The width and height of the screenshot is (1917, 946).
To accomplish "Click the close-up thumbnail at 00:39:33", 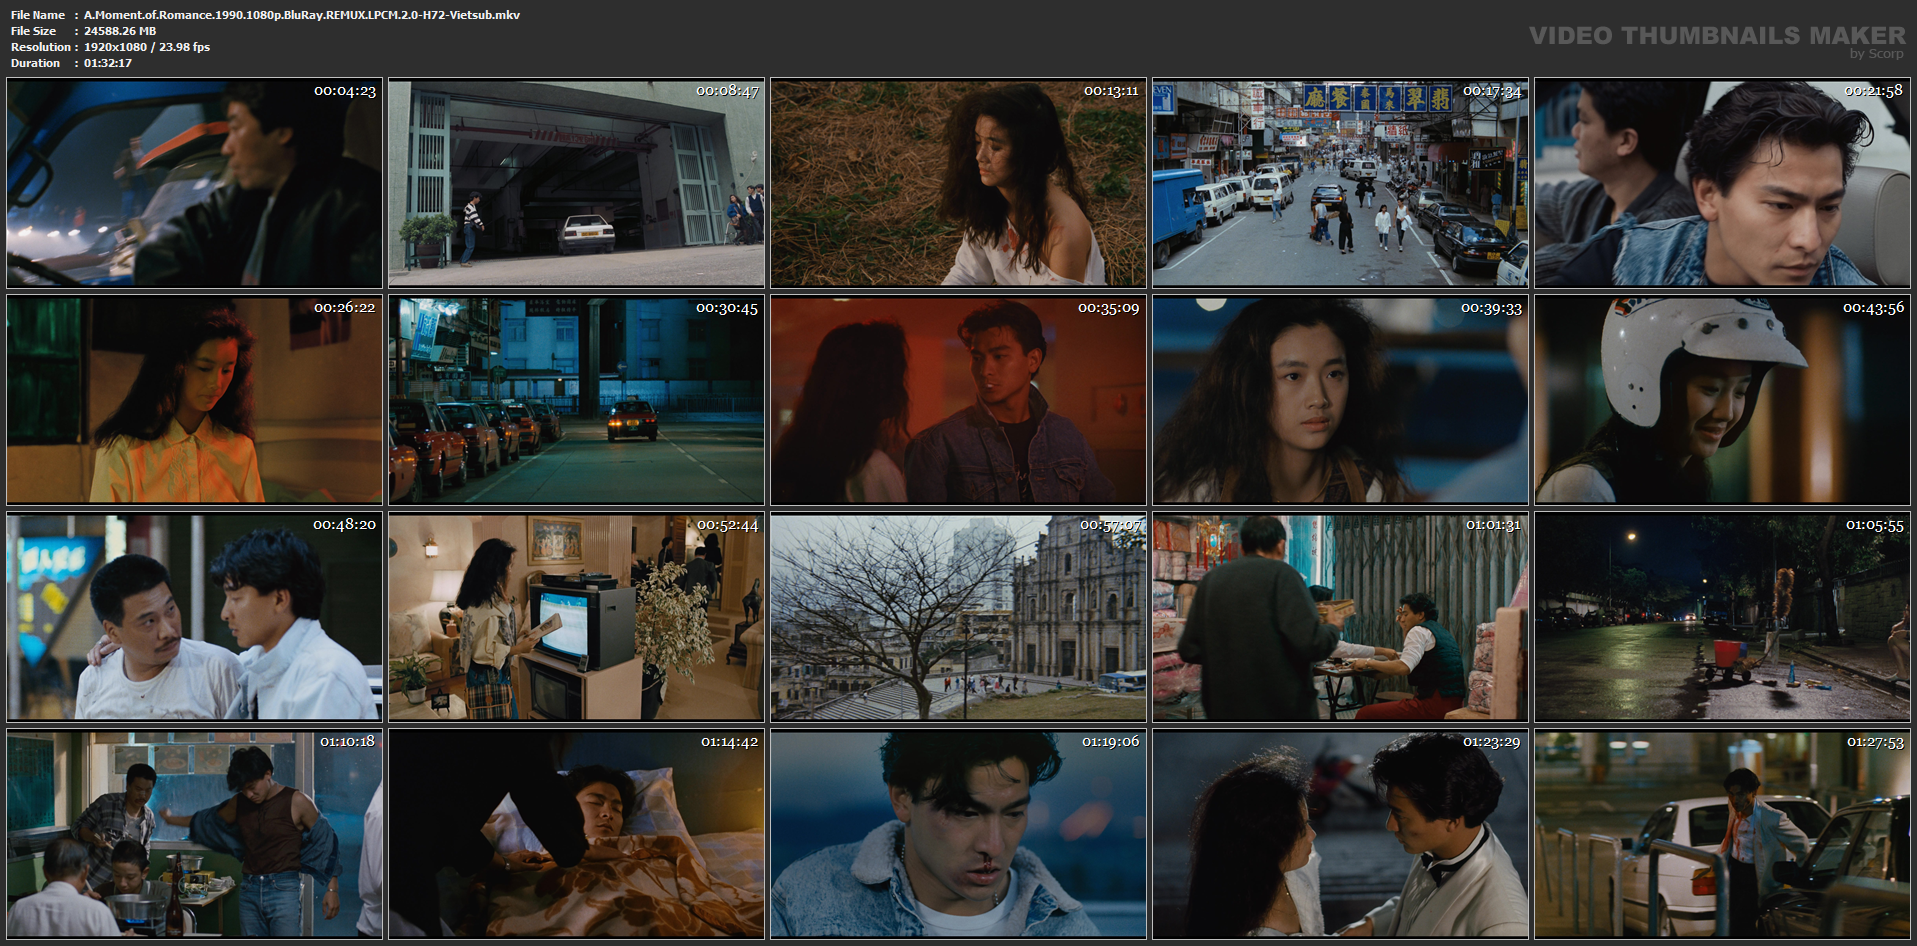I will [x=1340, y=400].
